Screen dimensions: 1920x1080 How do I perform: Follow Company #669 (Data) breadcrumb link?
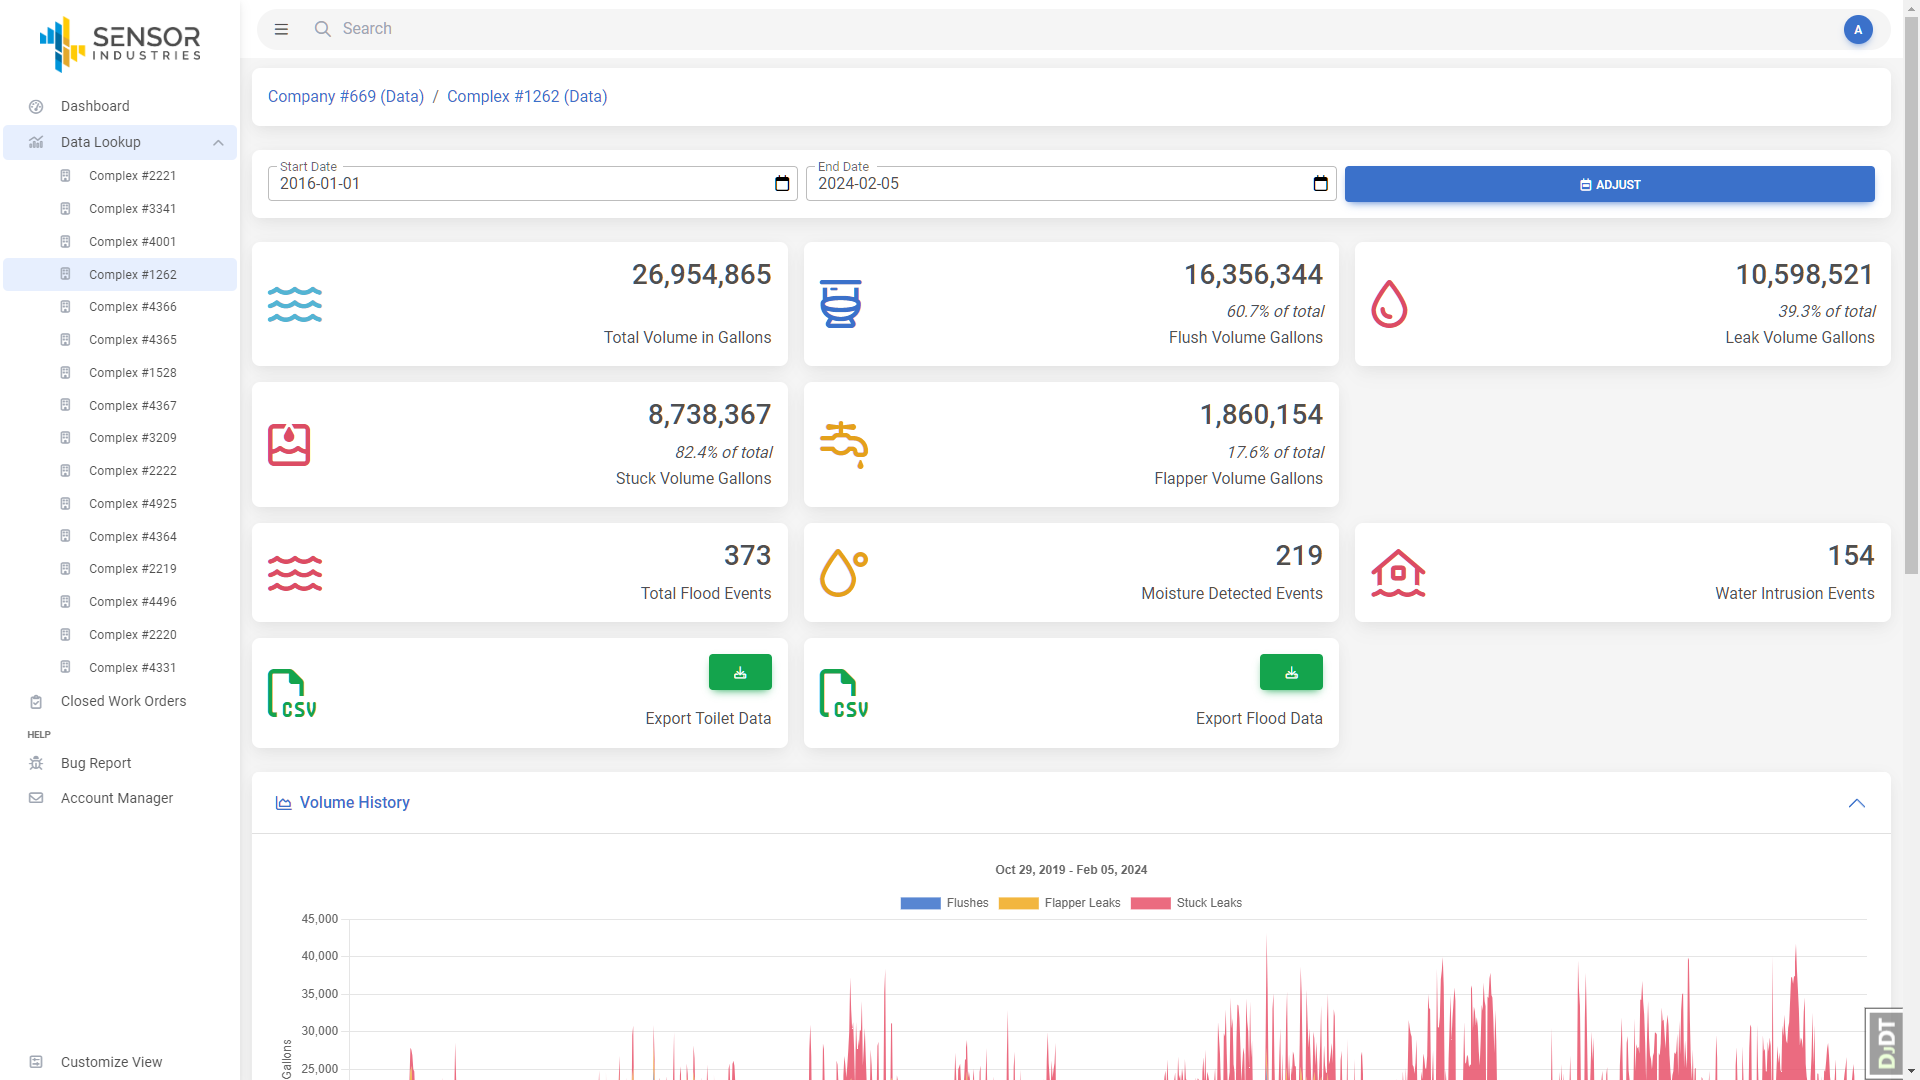[345, 96]
